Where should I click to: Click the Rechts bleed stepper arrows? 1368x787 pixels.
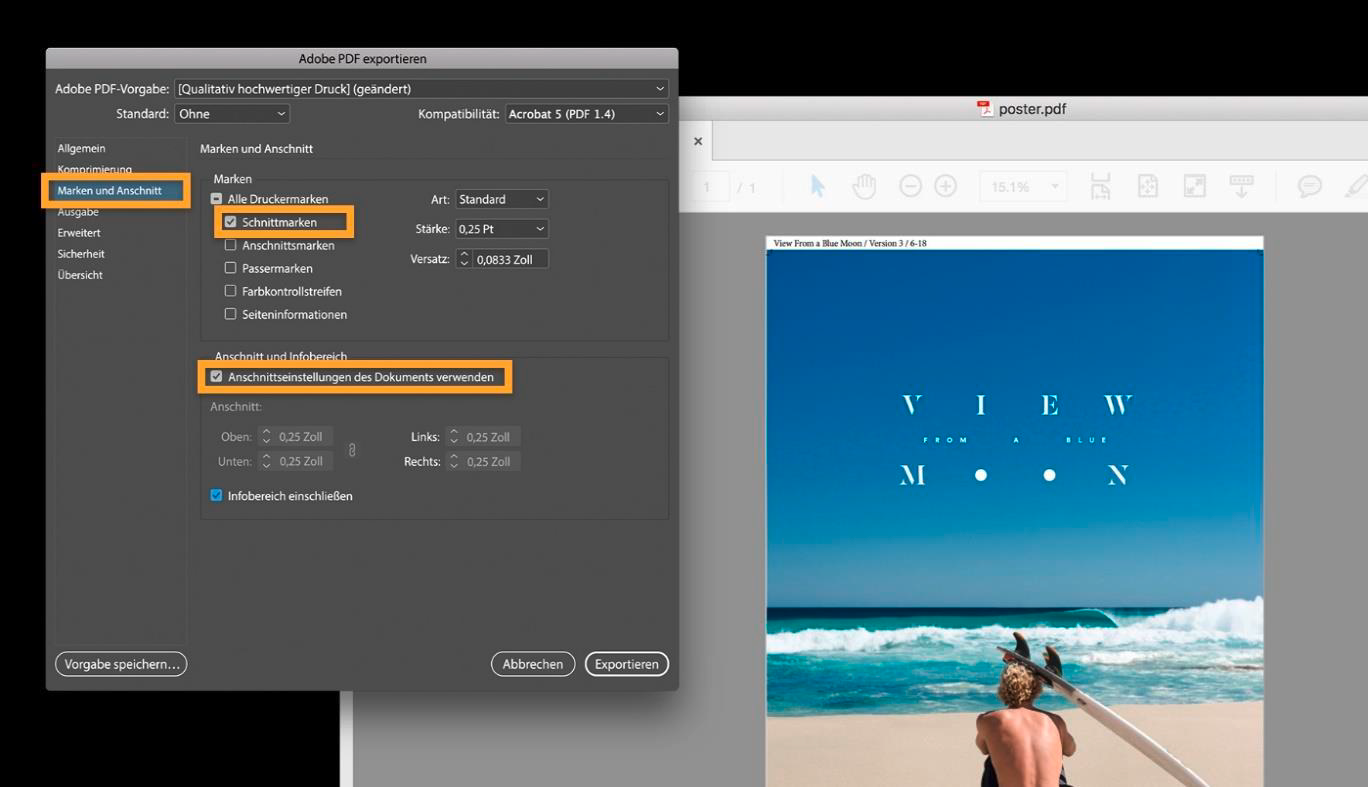pyautogui.click(x=453, y=461)
